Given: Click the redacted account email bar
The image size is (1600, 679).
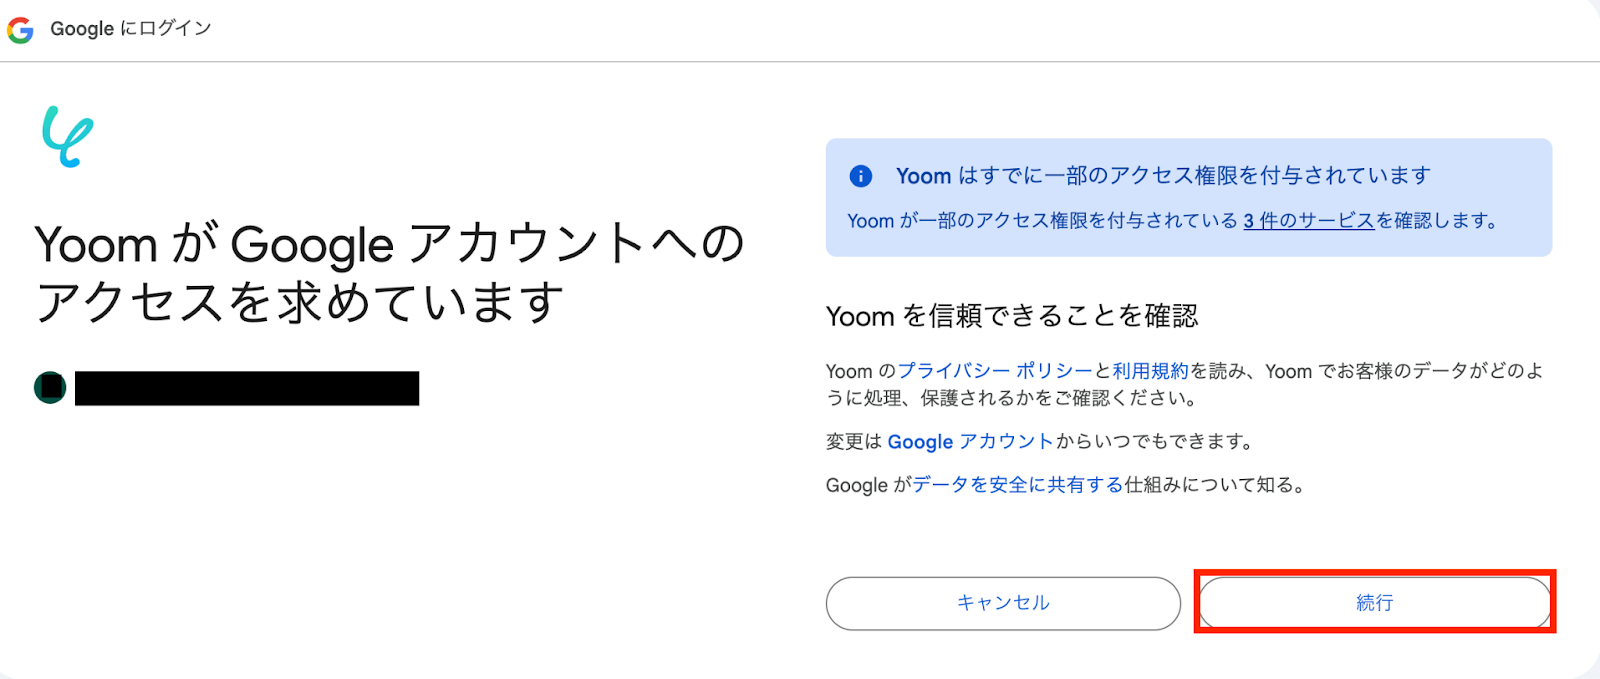Looking at the screenshot, I should pos(247,388).
